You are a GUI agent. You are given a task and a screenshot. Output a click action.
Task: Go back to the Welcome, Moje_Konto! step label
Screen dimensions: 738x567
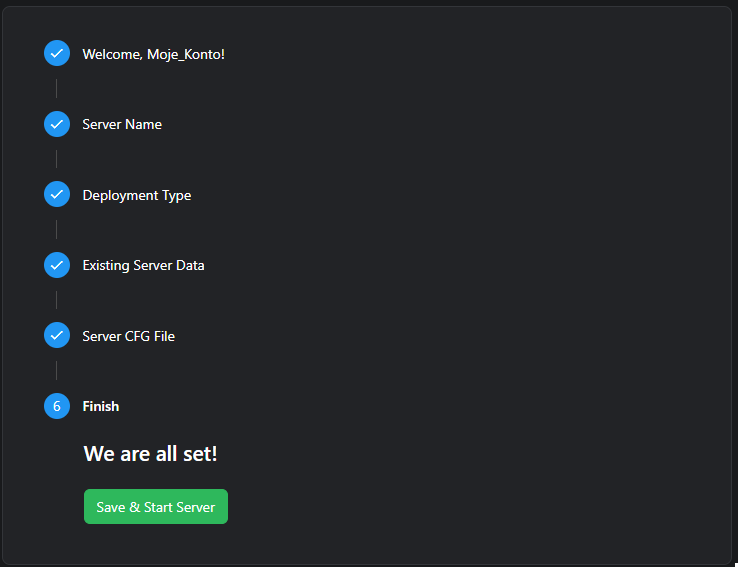(153, 54)
